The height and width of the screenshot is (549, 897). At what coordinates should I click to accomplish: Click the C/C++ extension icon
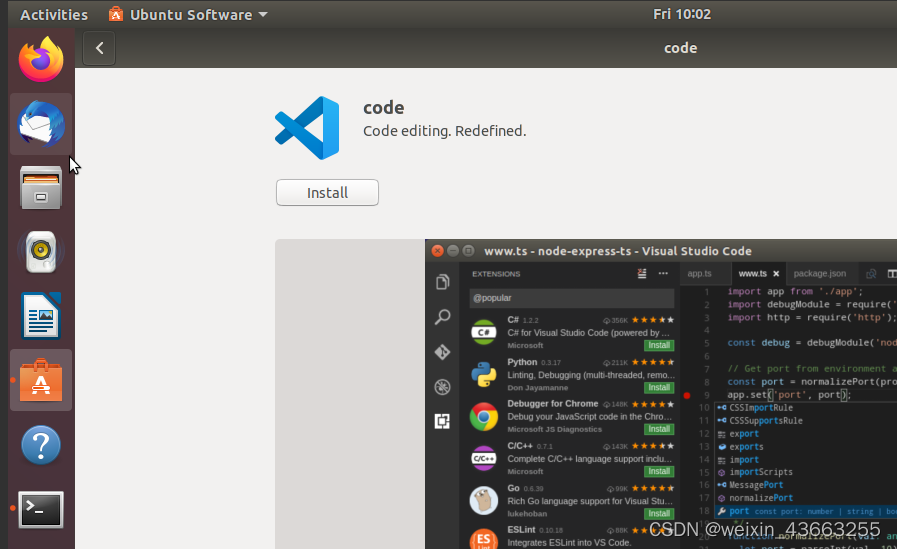[x=484, y=459]
